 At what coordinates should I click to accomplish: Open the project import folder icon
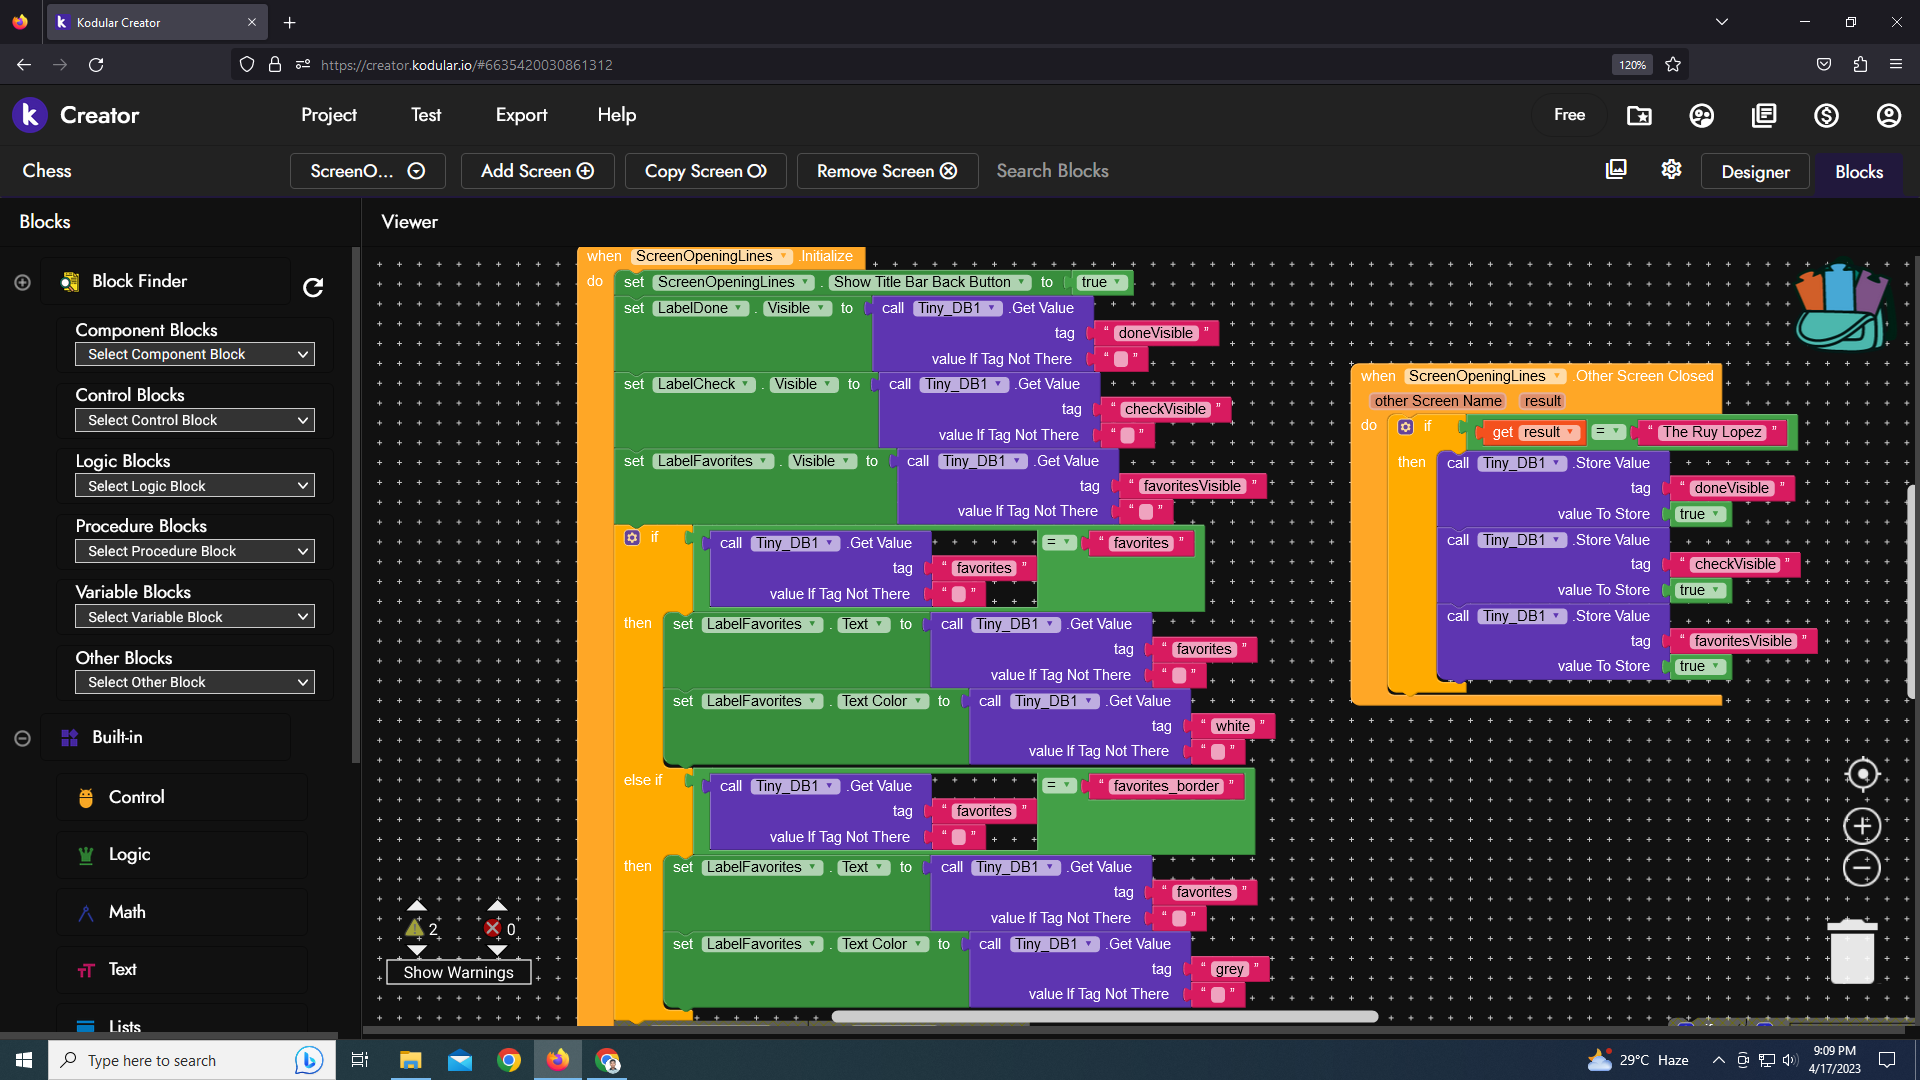point(1639,116)
